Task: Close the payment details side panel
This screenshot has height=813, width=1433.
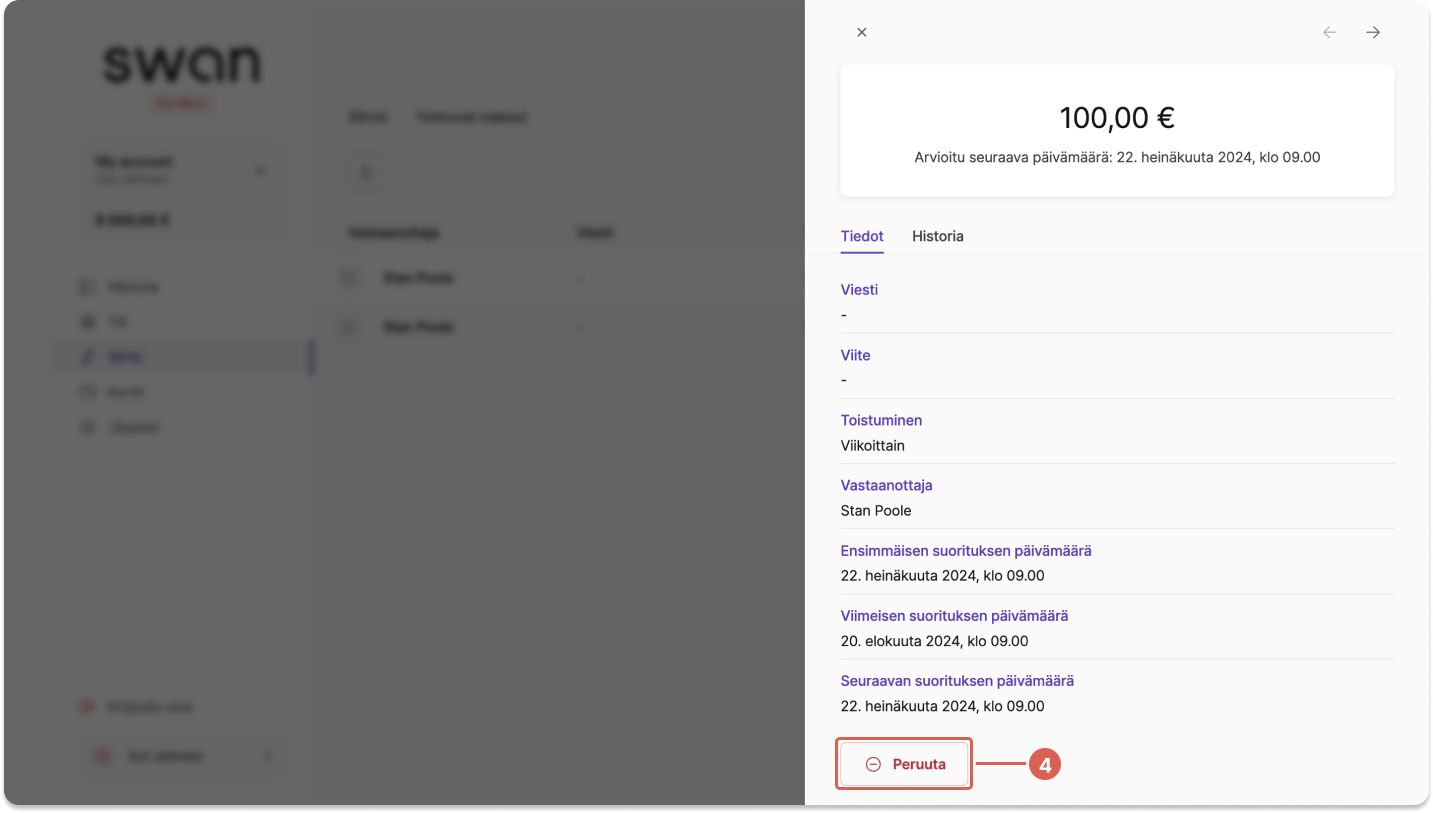Action: 862,32
